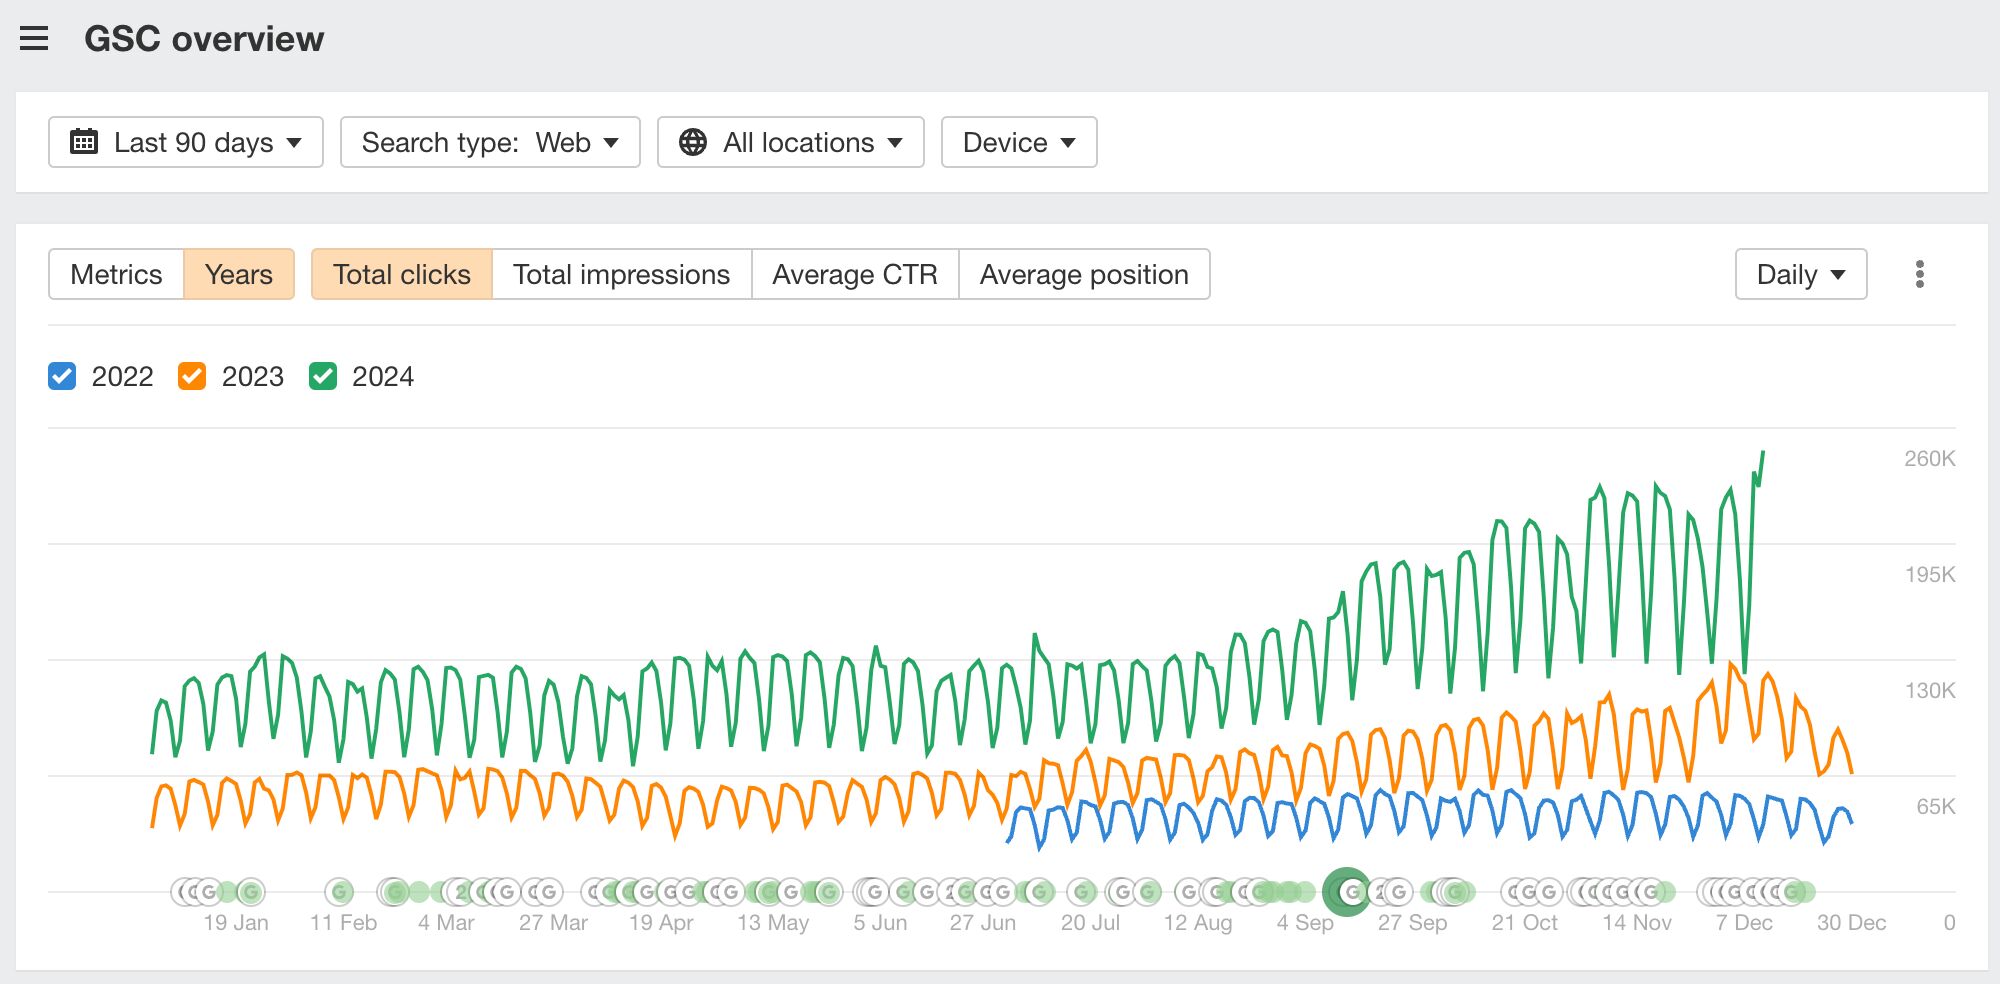Viewport: 2000px width, 984px height.
Task: Expand the Search type: Web dropdown
Action: coord(490,142)
